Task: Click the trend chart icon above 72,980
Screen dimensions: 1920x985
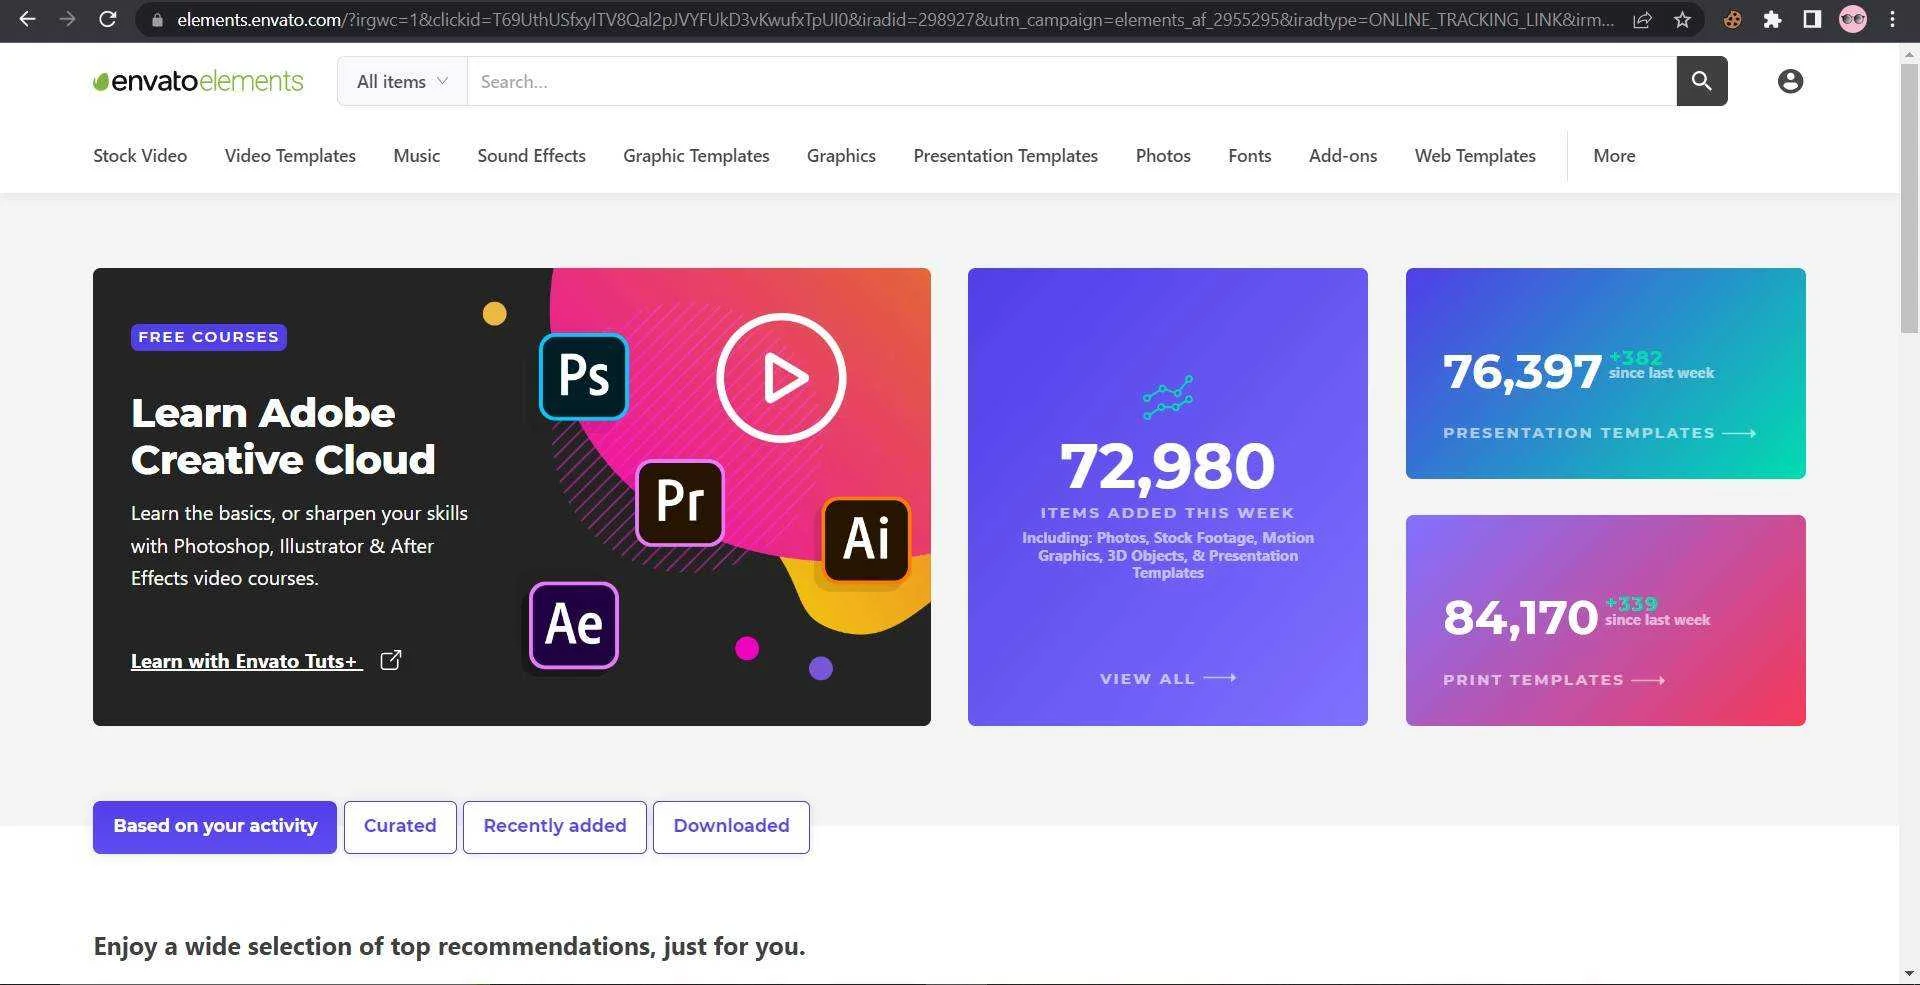Action: click(x=1167, y=397)
